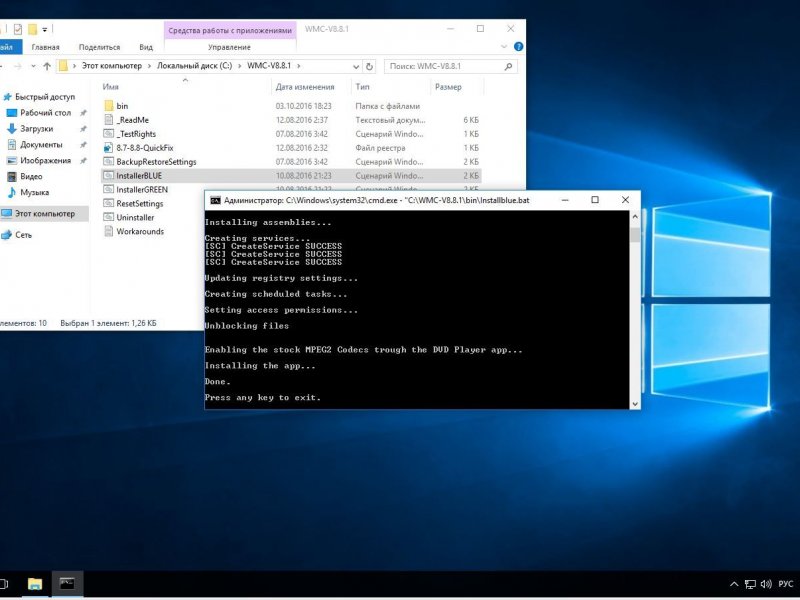Click the console scrollbar down arrow
This screenshot has width=800, height=600.
(635, 404)
